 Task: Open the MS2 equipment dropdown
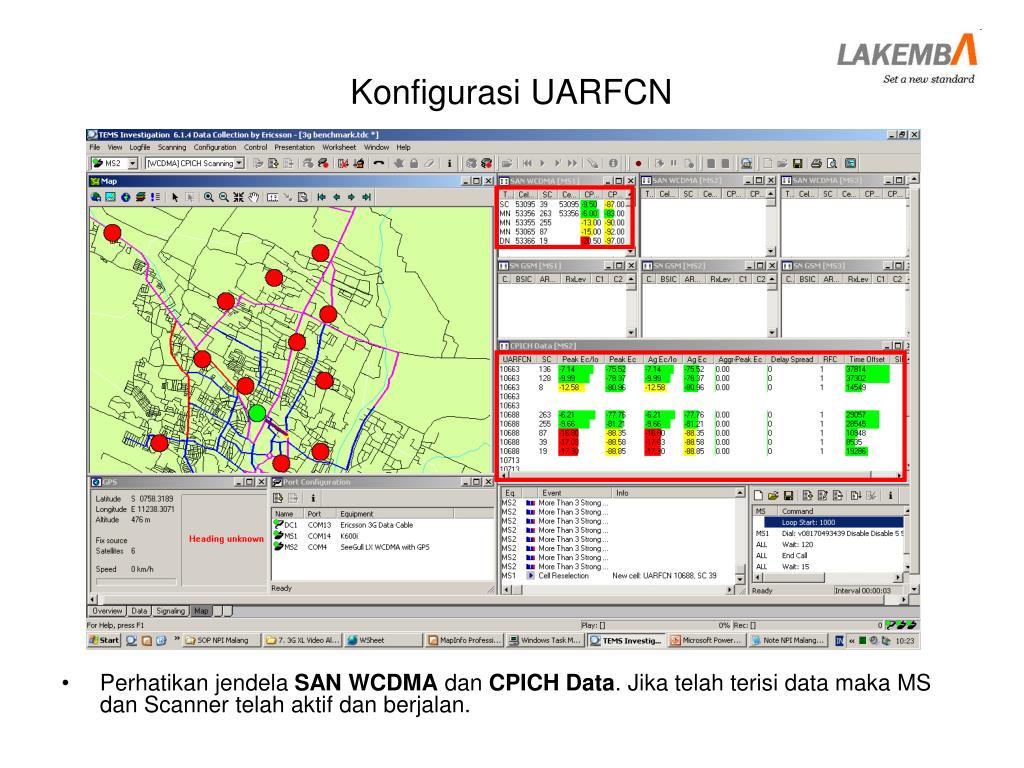132,163
